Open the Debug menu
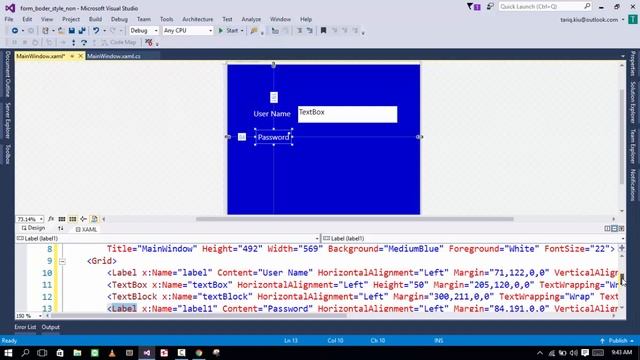640x360 pixels. (x=119, y=19)
